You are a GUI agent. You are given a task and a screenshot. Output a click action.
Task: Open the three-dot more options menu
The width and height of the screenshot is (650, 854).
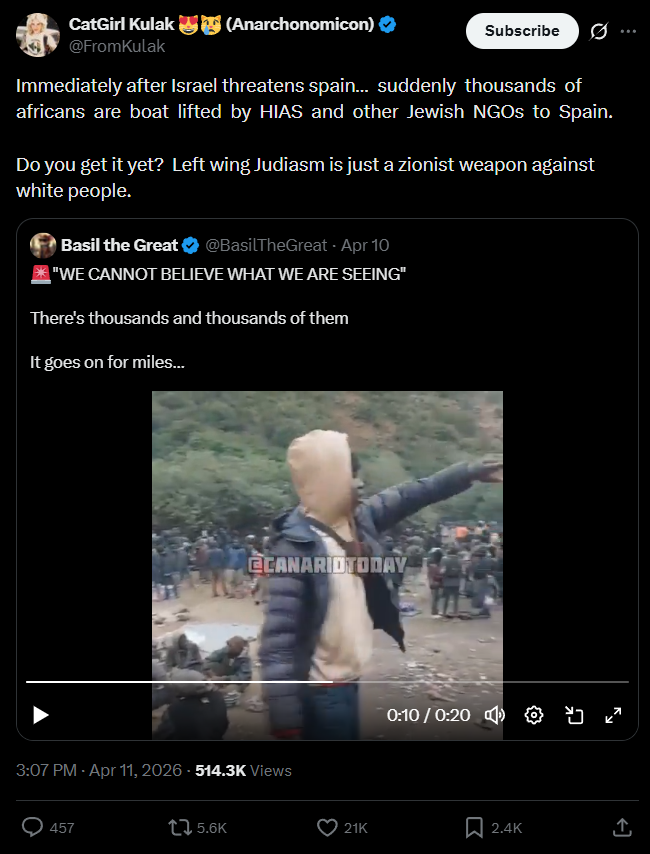click(x=628, y=31)
